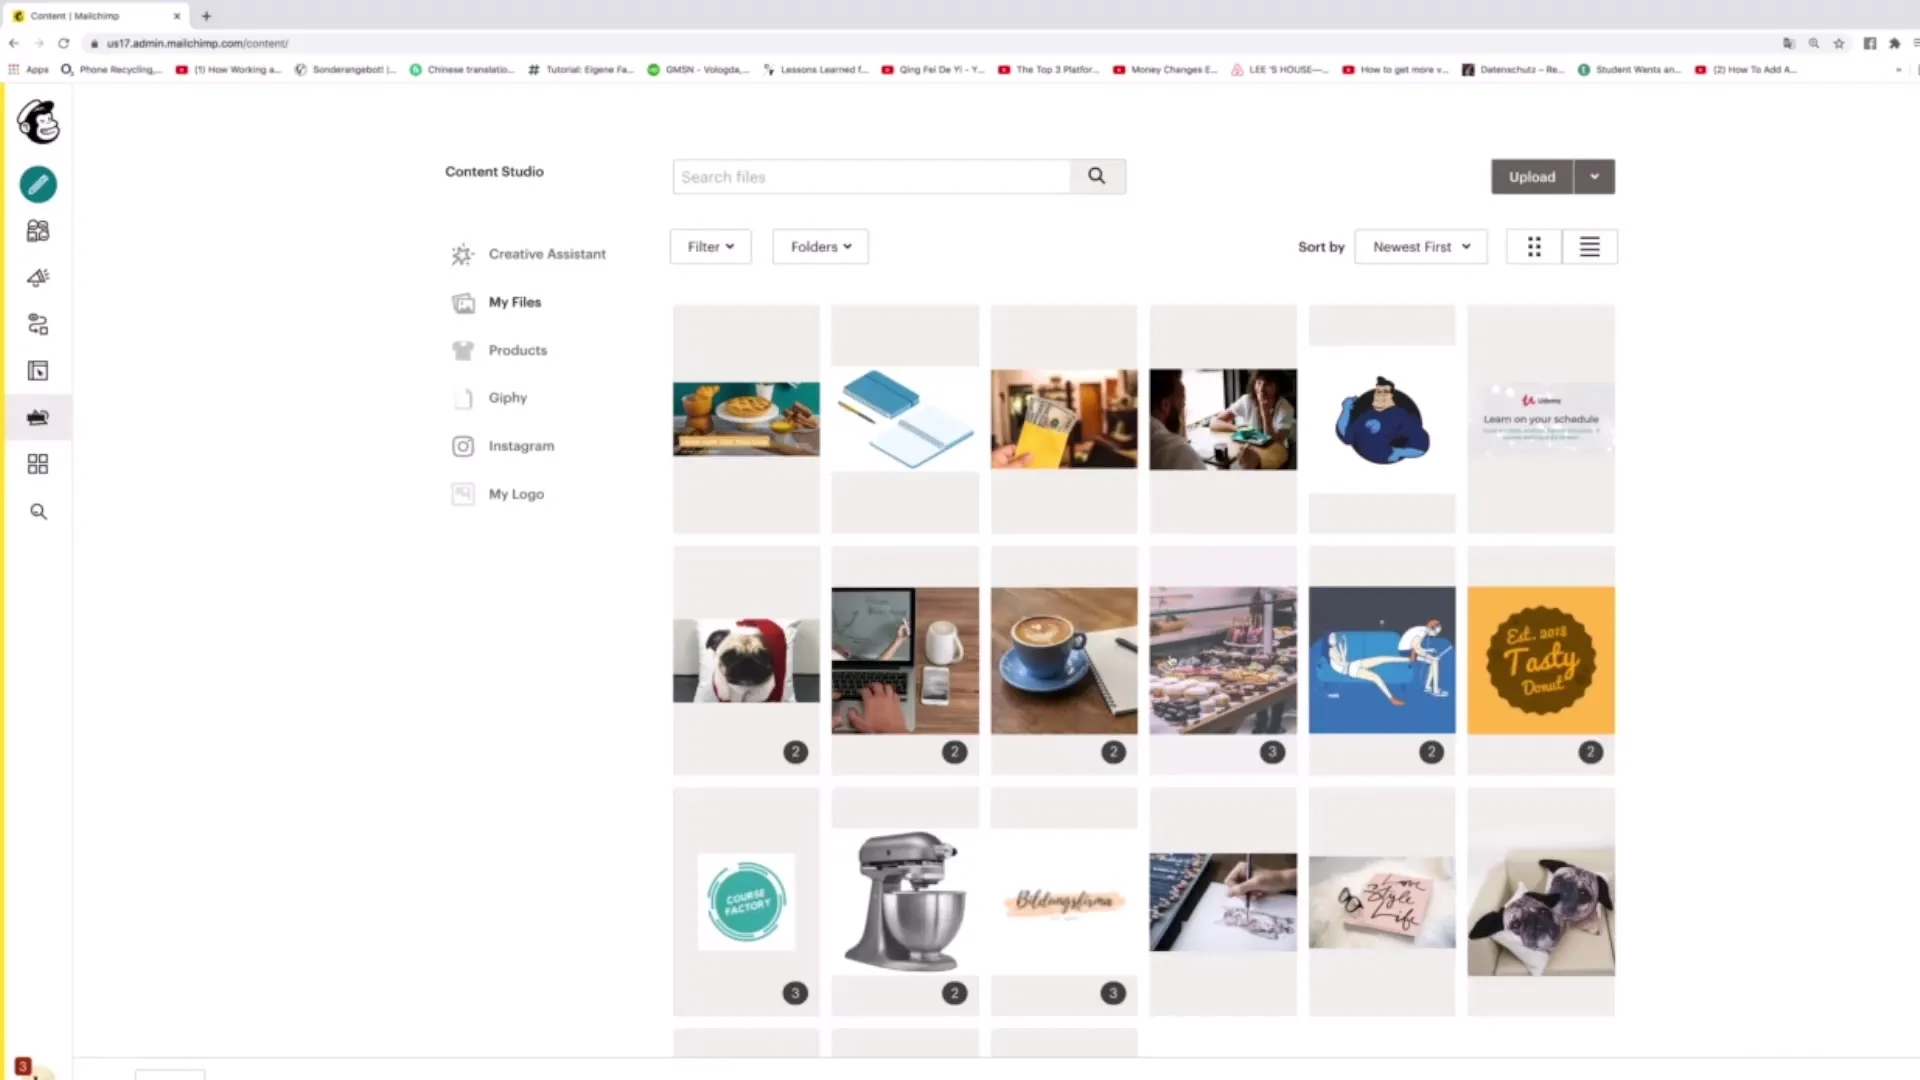Toggle grid view layout button

[1534, 247]
